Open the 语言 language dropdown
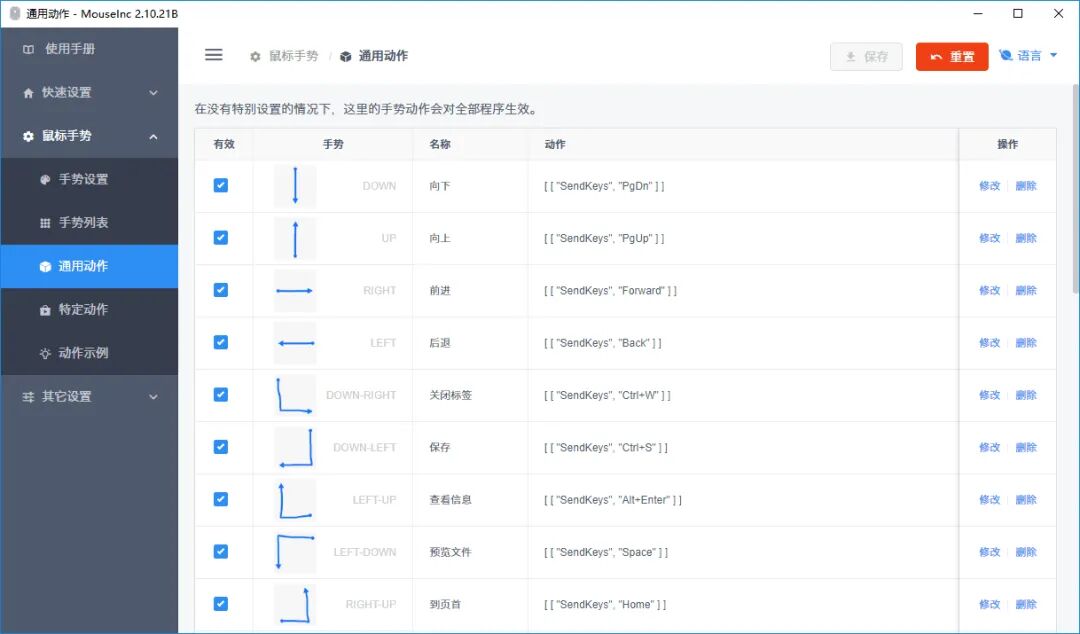The image size is (1080, 634). (1028, 56)
